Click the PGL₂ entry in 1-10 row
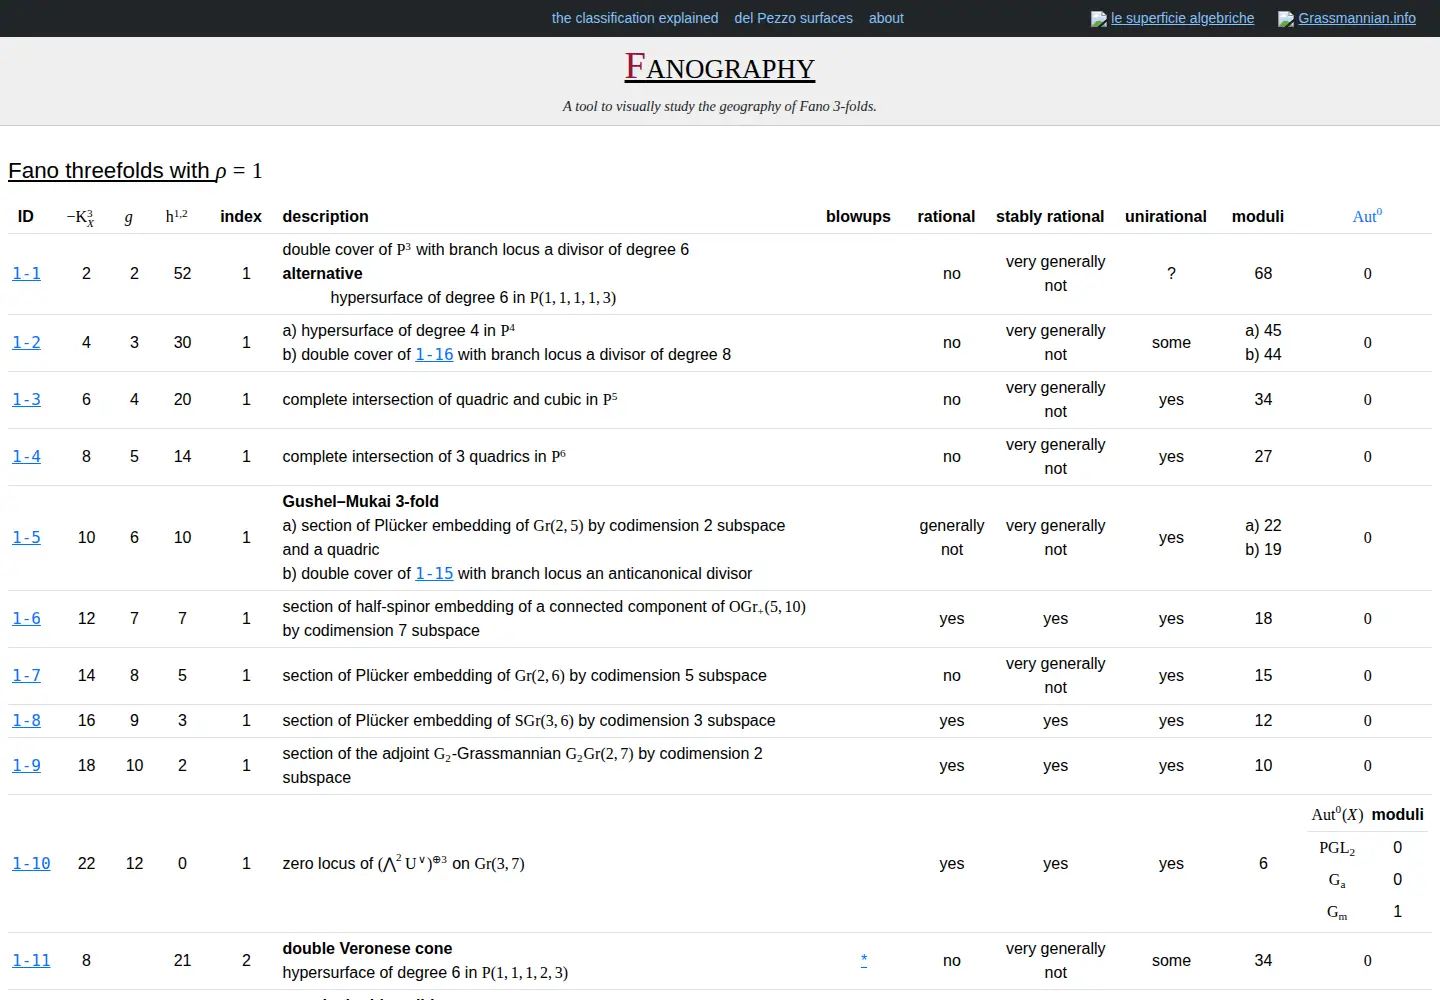This screenshot has width=1440, height=1000. point(1337,848)
